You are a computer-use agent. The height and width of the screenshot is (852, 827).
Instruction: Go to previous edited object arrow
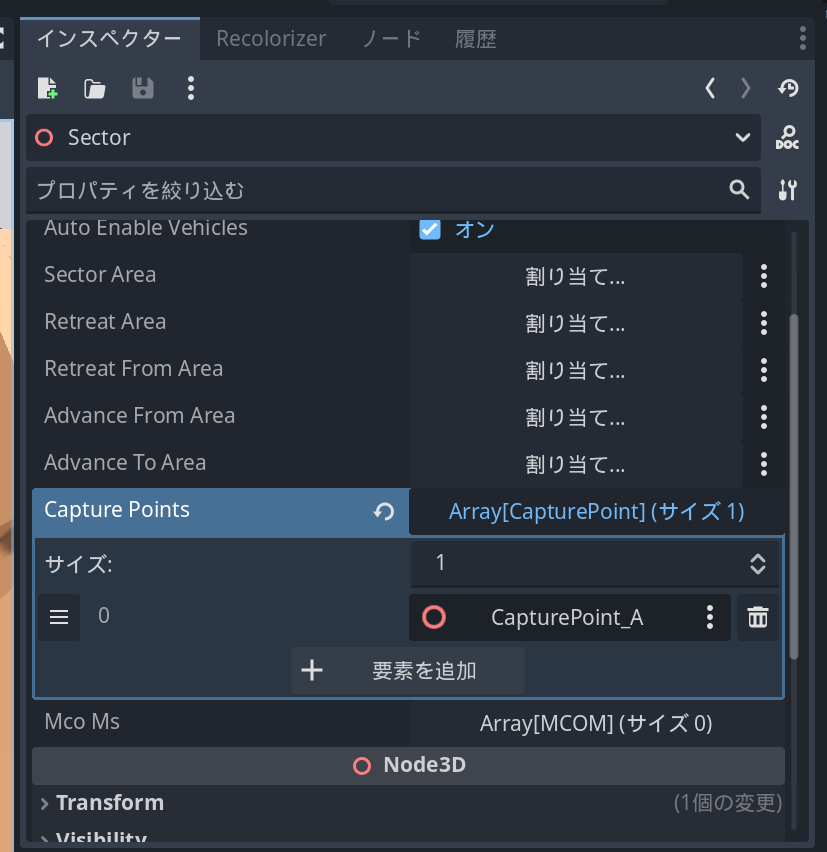point(710,88)
